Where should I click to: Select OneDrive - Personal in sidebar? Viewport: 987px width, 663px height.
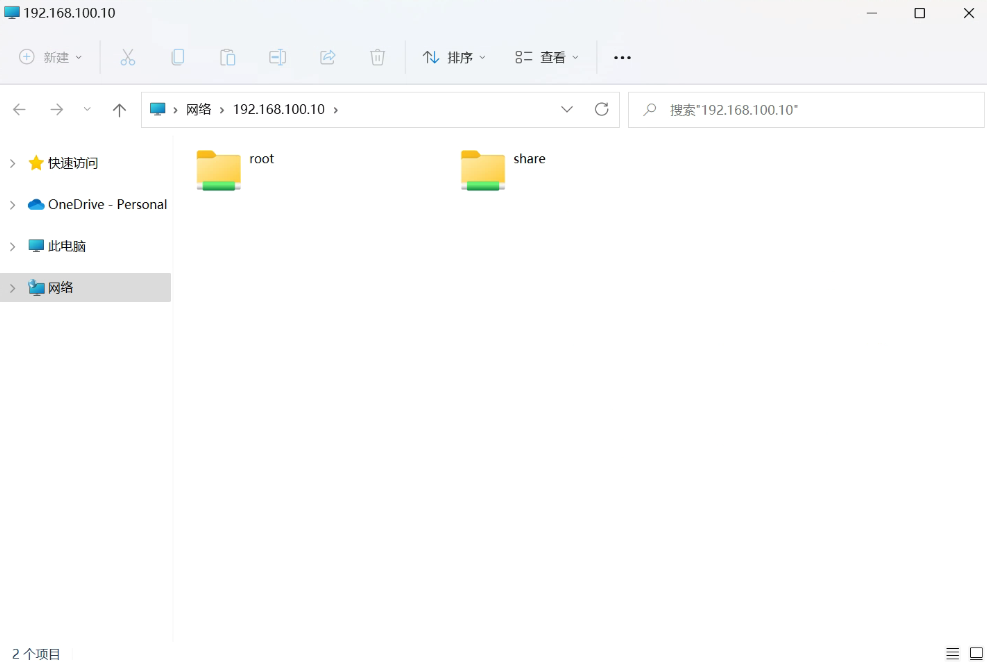pyautogui.click(x=107, y=204)
